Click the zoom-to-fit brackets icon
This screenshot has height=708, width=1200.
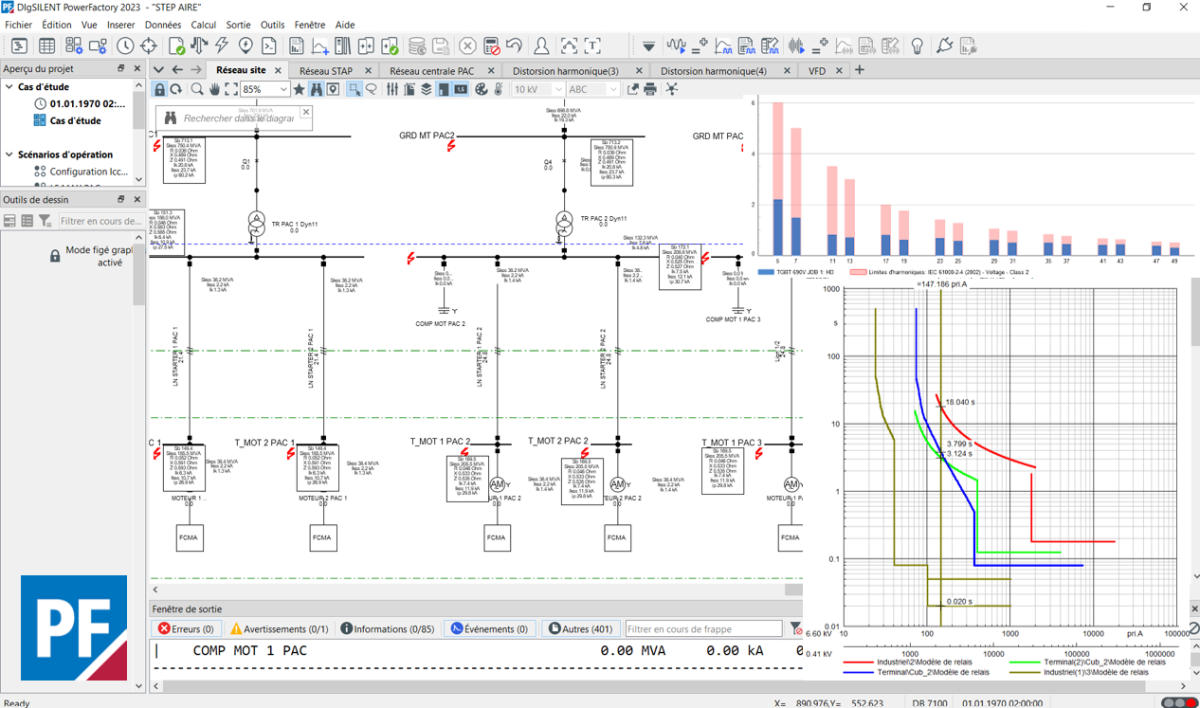click(231, 89)
